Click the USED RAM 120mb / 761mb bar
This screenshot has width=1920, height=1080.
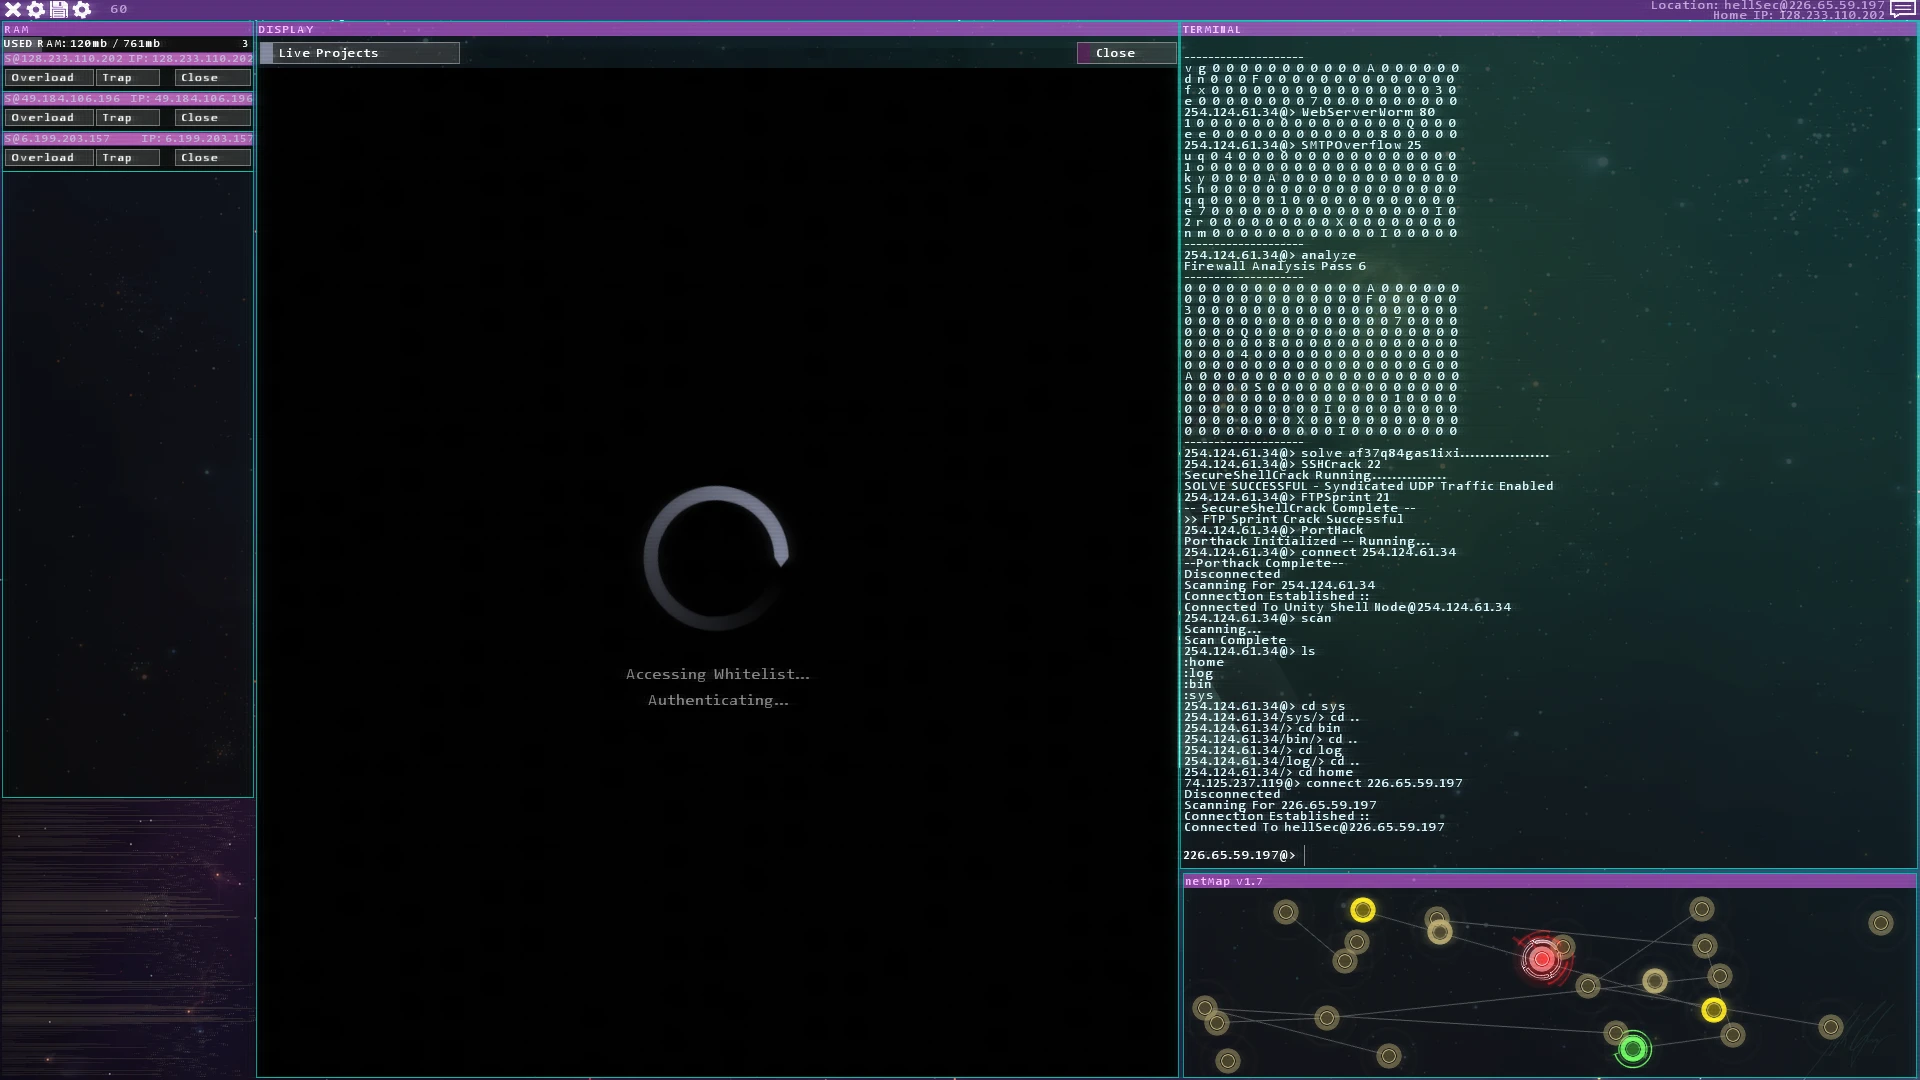(128, 44)
